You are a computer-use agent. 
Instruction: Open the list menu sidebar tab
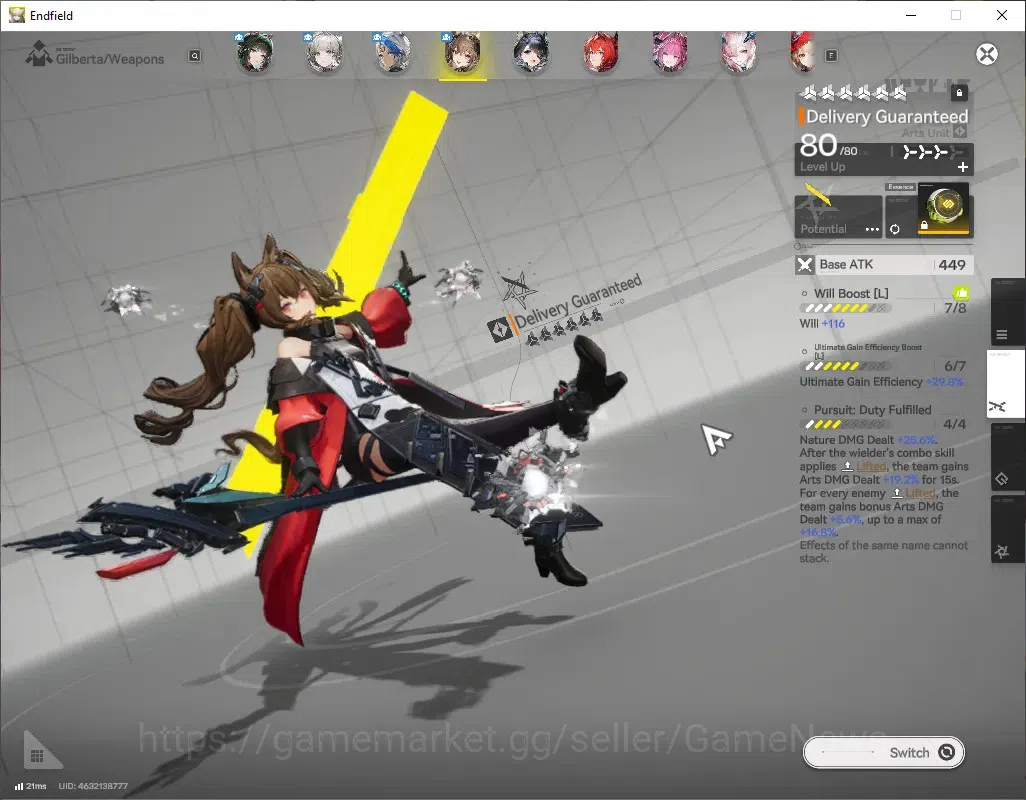(1002, 335)
